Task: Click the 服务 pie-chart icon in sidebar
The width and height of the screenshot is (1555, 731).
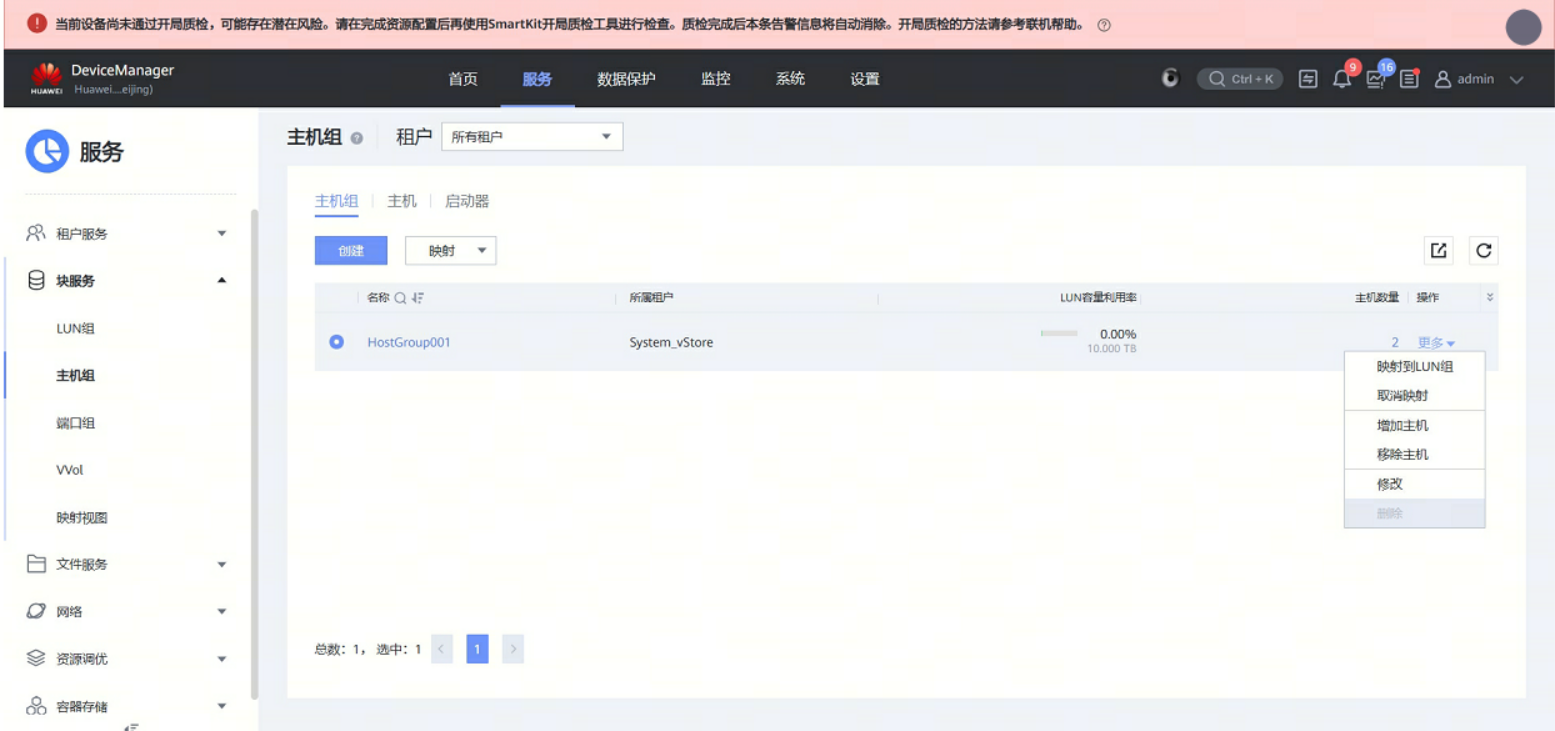Action: (46, 152)
